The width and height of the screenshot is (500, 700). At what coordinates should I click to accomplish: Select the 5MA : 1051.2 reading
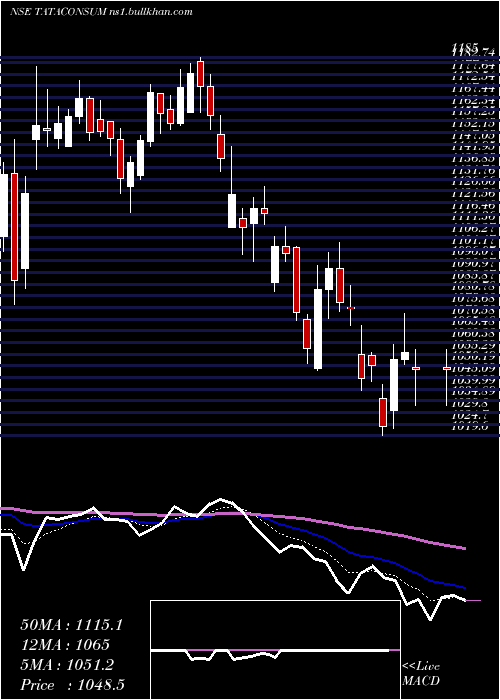pos(67,665)
